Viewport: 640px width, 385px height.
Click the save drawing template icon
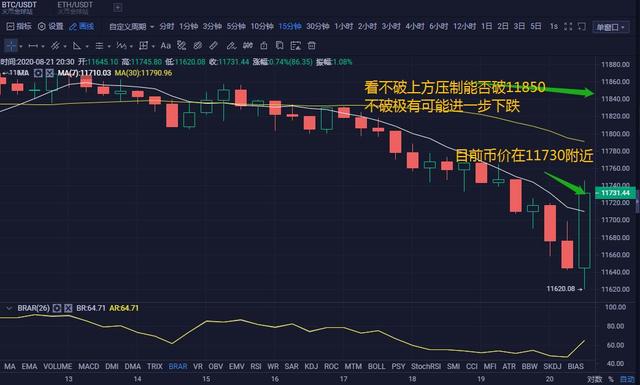coord(280,46)
